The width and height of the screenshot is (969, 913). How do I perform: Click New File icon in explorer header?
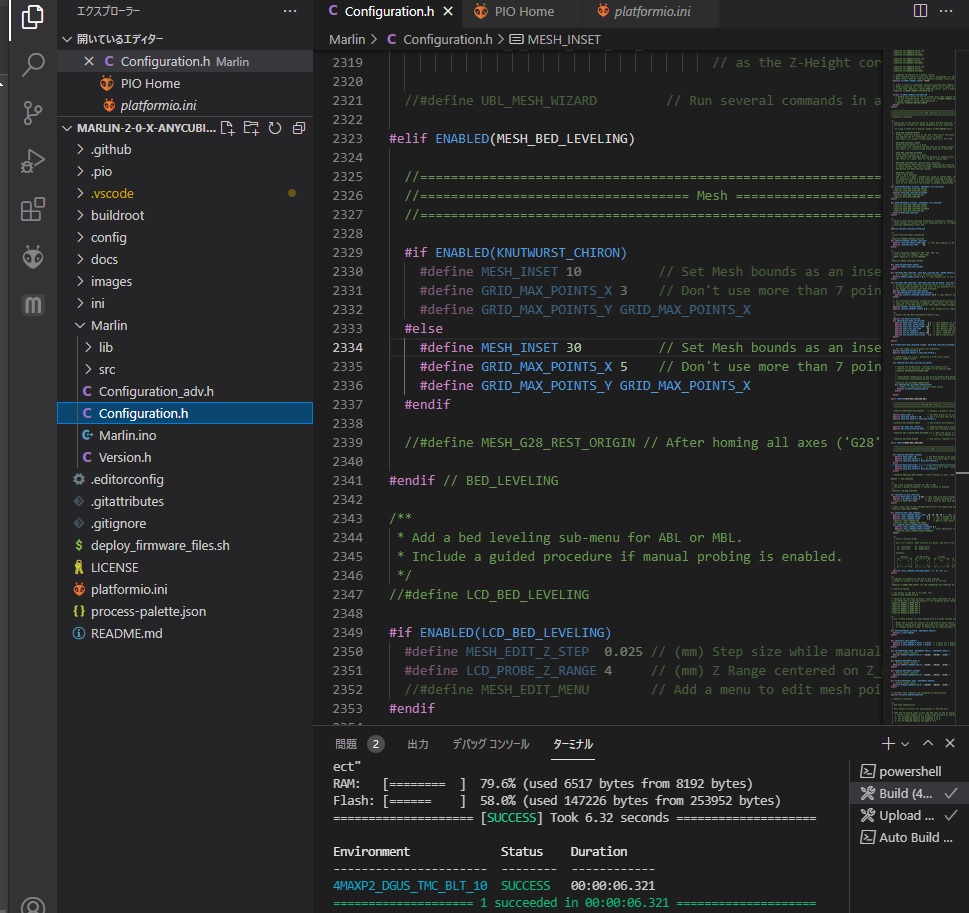tap(227, 128)
